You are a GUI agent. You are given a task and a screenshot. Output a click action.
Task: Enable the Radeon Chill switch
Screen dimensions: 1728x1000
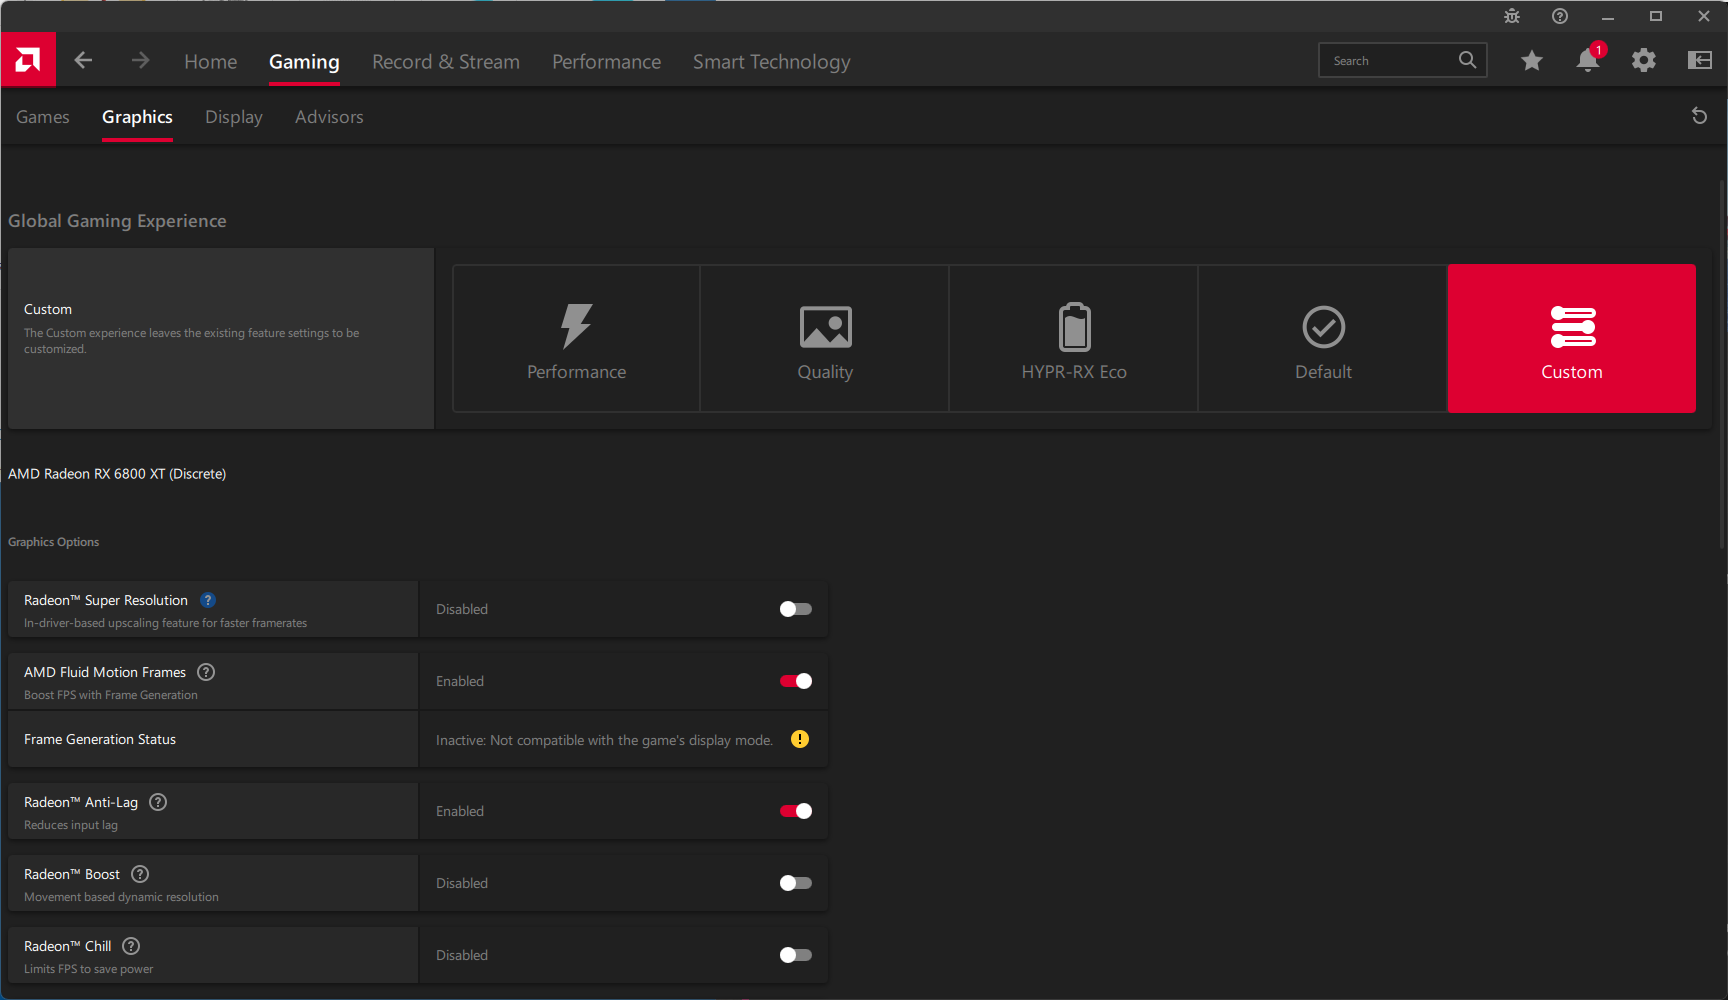(x=796, y=955)
